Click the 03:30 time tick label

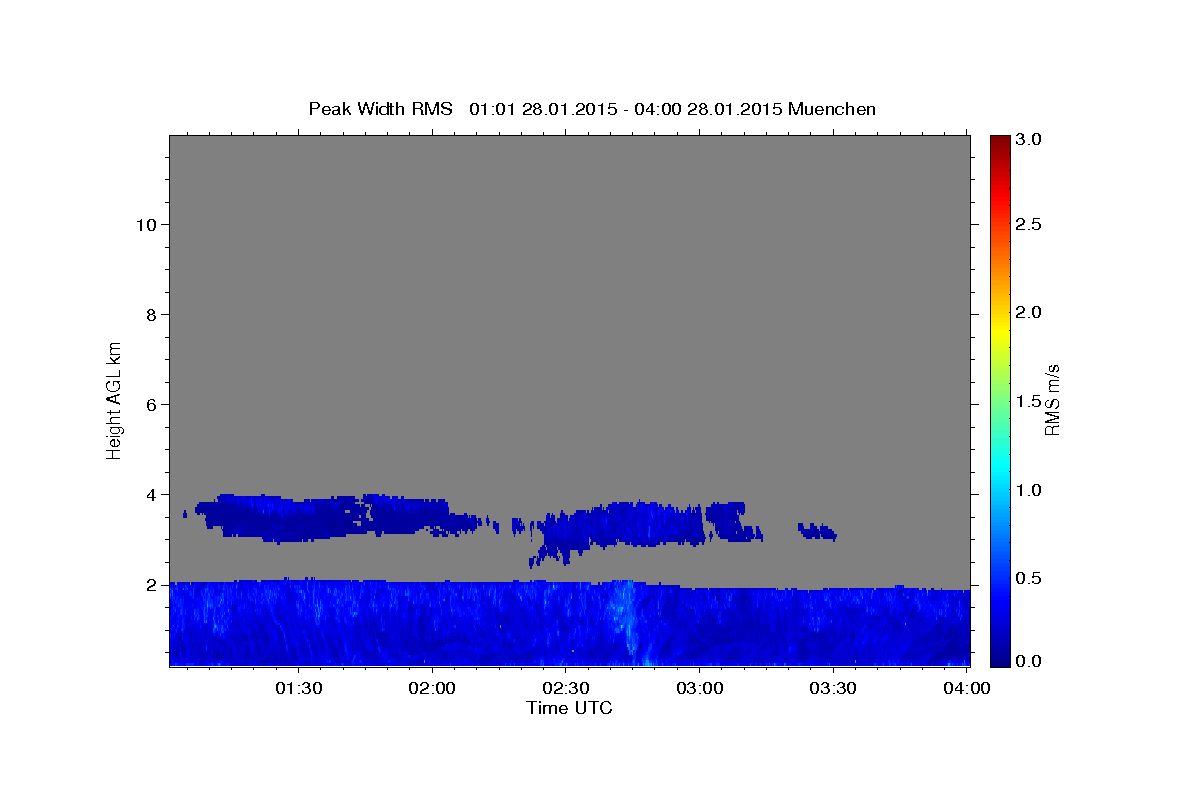(833, 688)
